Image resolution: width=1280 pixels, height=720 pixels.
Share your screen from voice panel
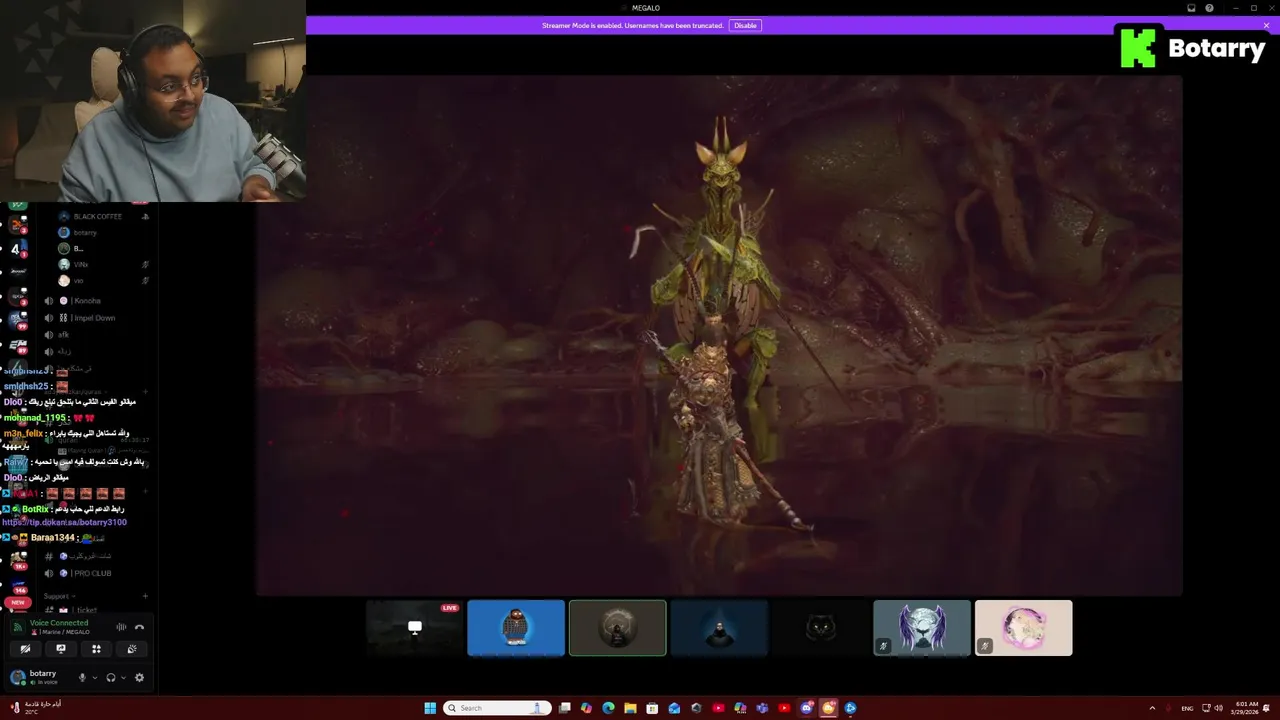61,649
